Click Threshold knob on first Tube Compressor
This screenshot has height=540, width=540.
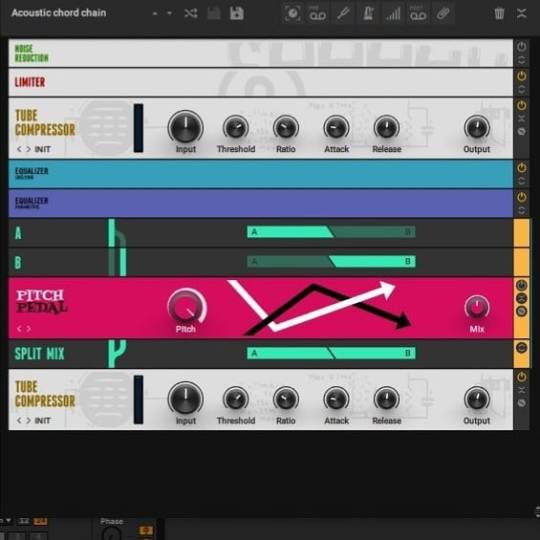tap(236, 127)
